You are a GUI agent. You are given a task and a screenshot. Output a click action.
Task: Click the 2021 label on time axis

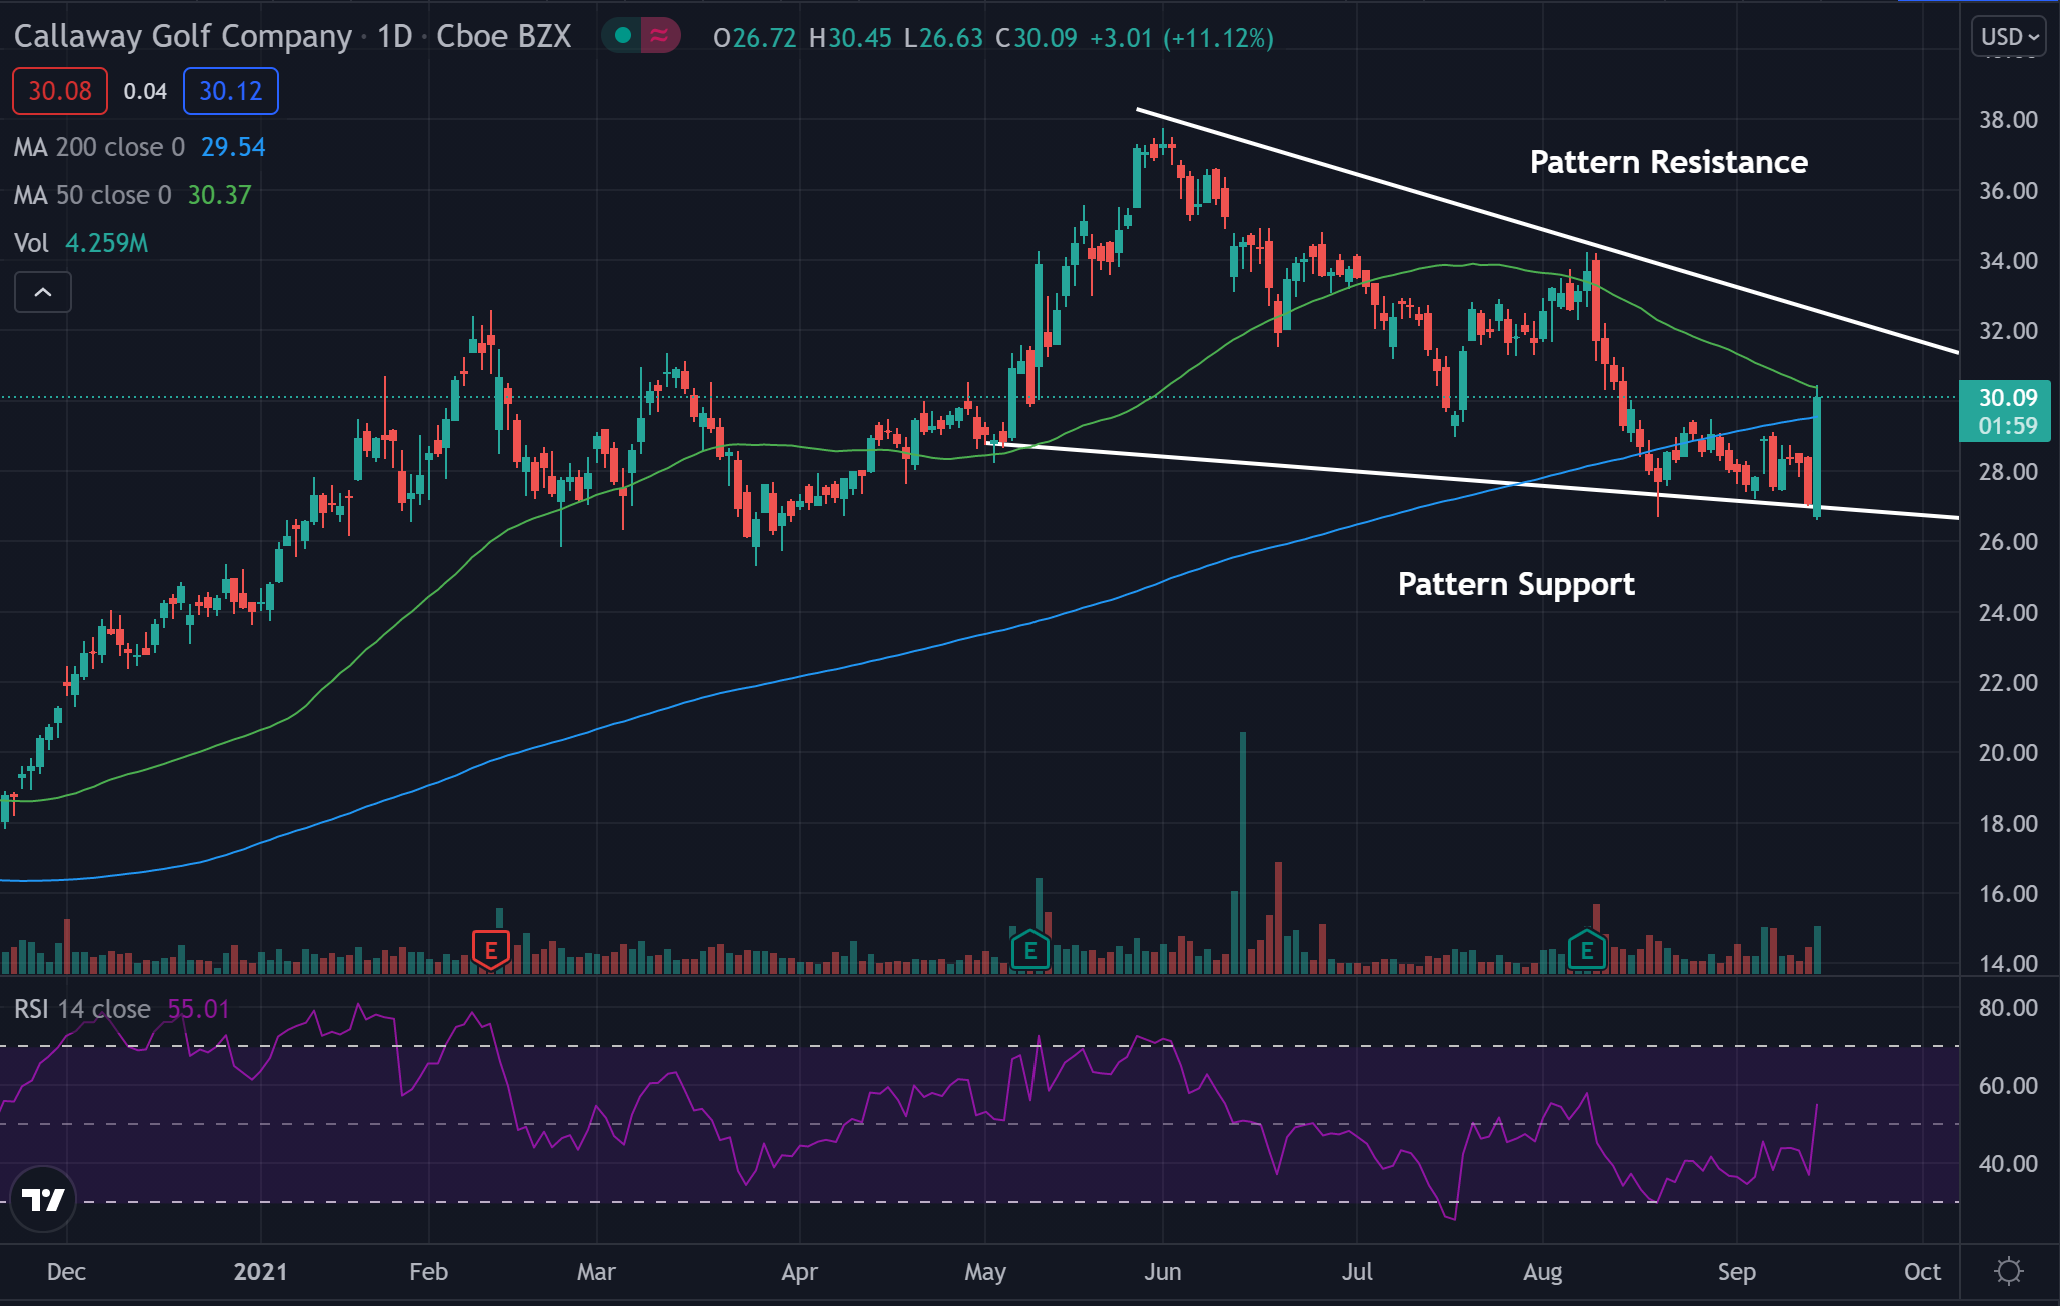pyautogui.click(x=260, y=1272)
